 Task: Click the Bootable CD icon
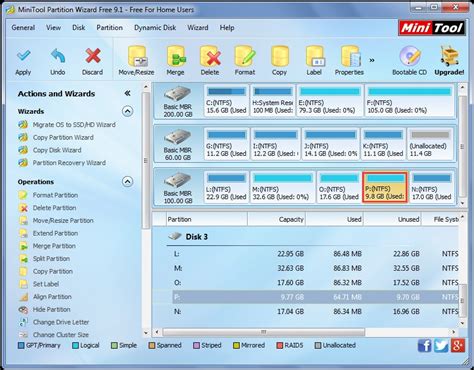pyautogui.click(x=410, y=56)
